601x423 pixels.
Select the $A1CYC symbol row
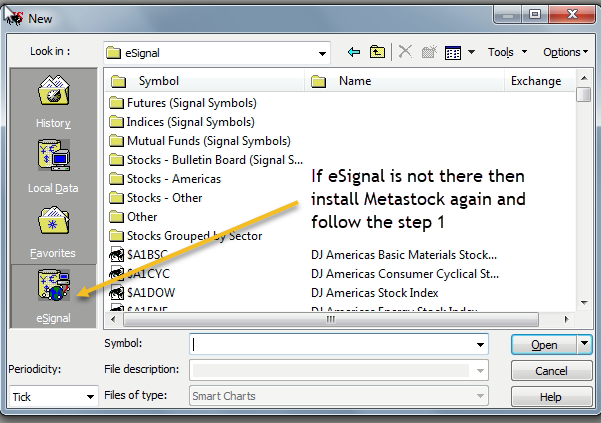click(140, 274)
